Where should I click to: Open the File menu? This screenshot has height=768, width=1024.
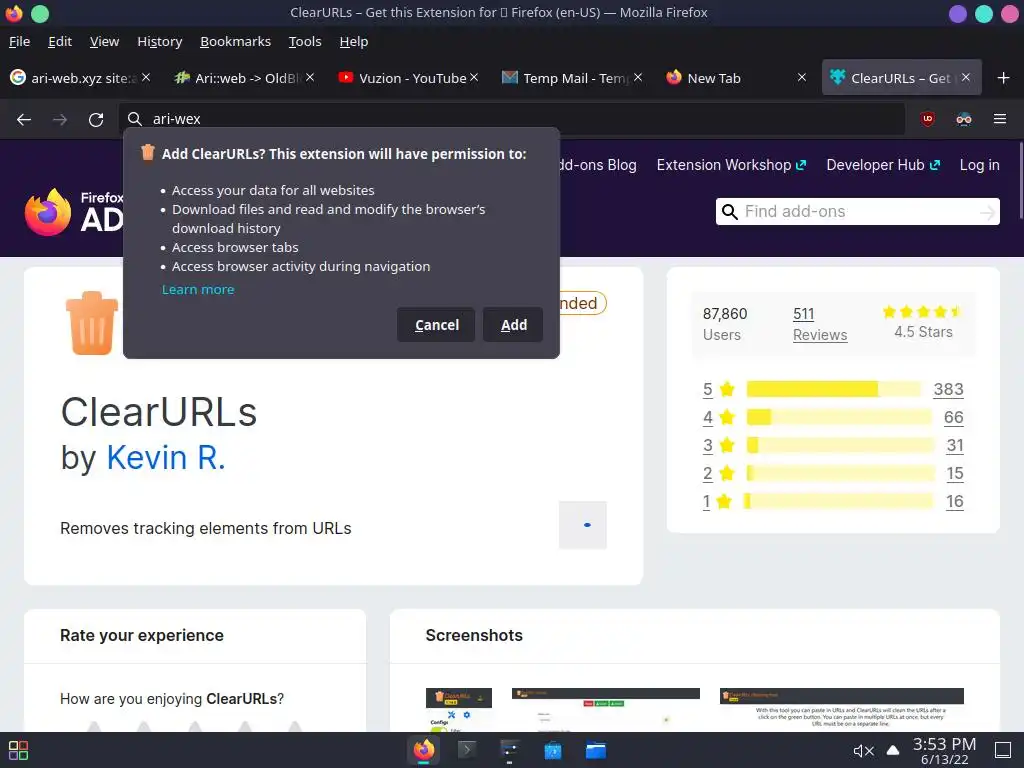point(20,41)
